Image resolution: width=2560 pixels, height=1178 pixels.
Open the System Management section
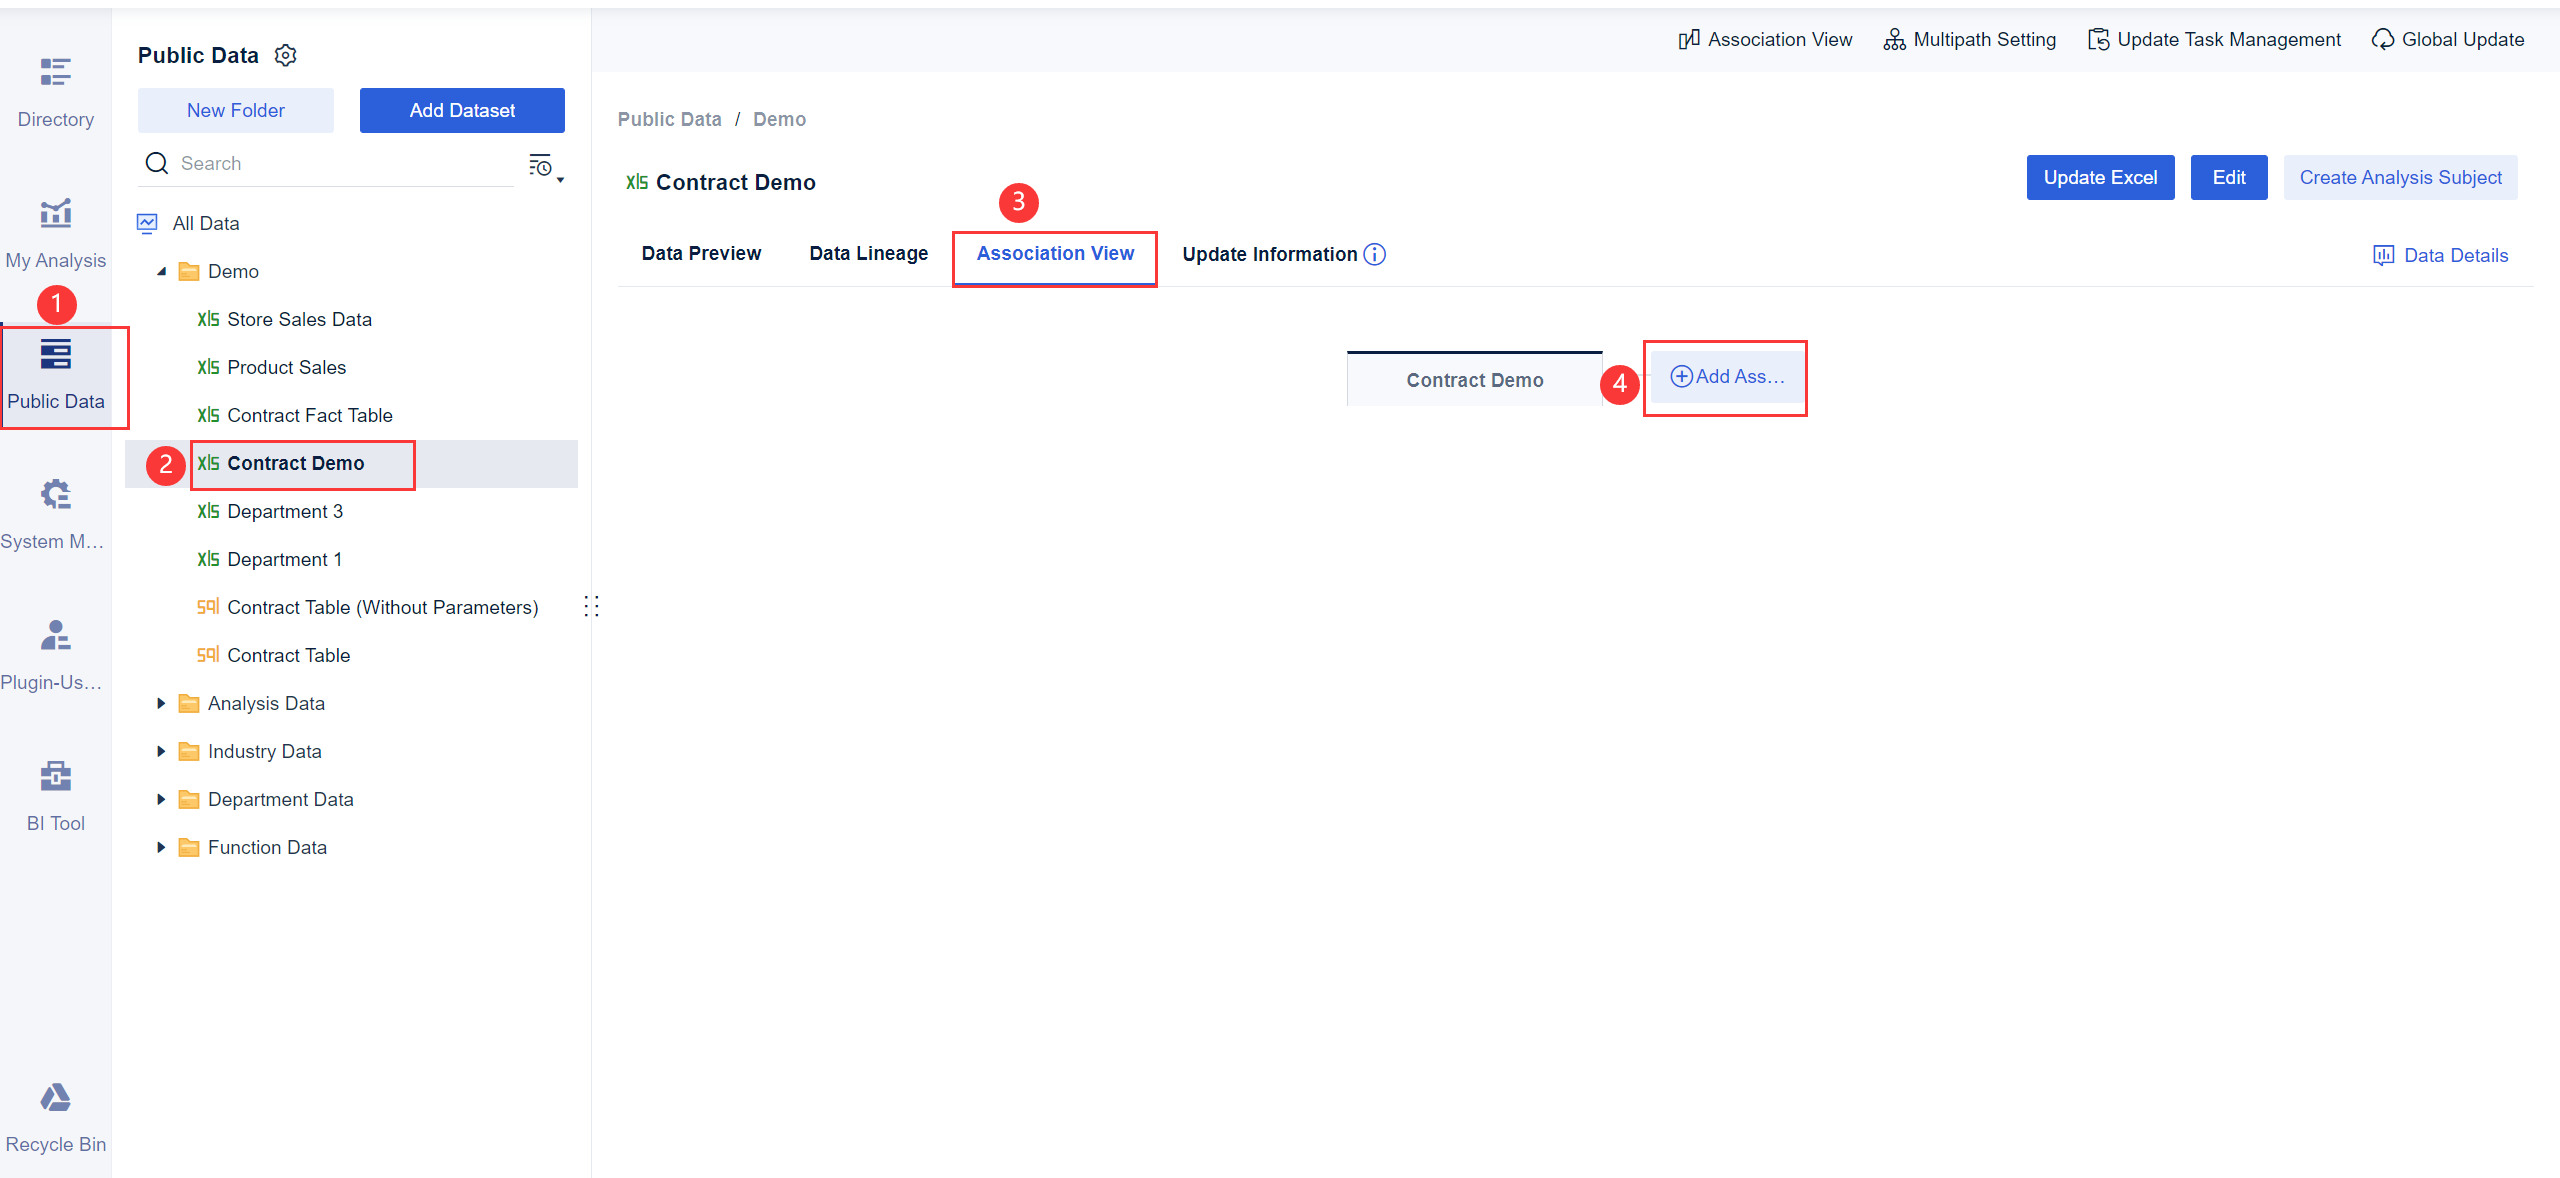pos(55,510)
